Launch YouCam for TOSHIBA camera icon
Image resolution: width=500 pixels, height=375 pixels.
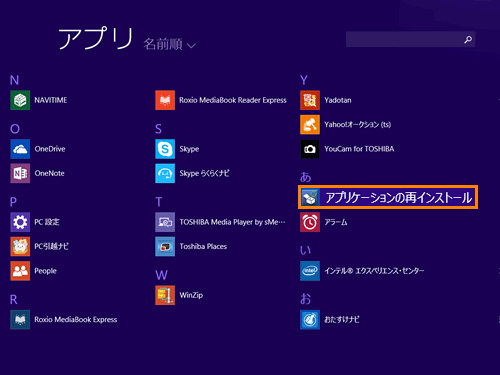tap(310, 149)
